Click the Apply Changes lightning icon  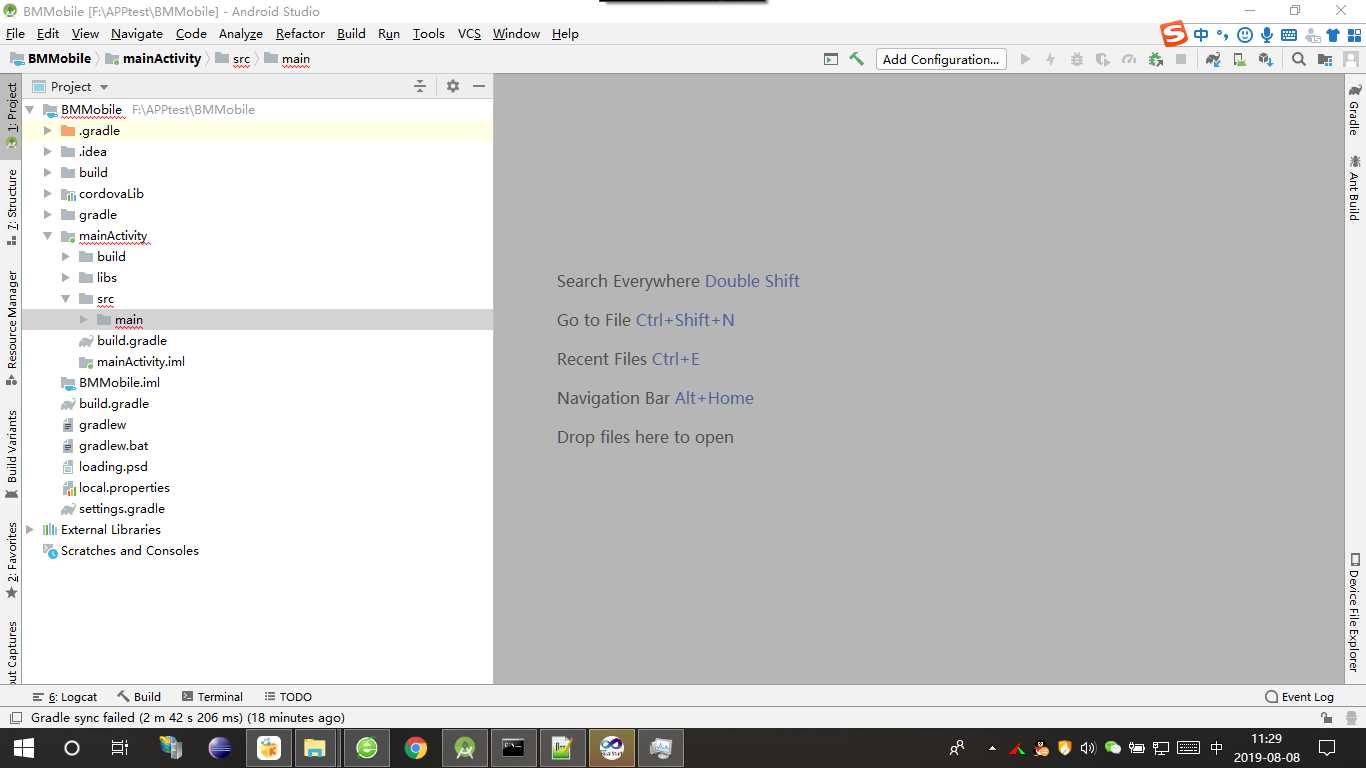click(x=1050, y=59)
